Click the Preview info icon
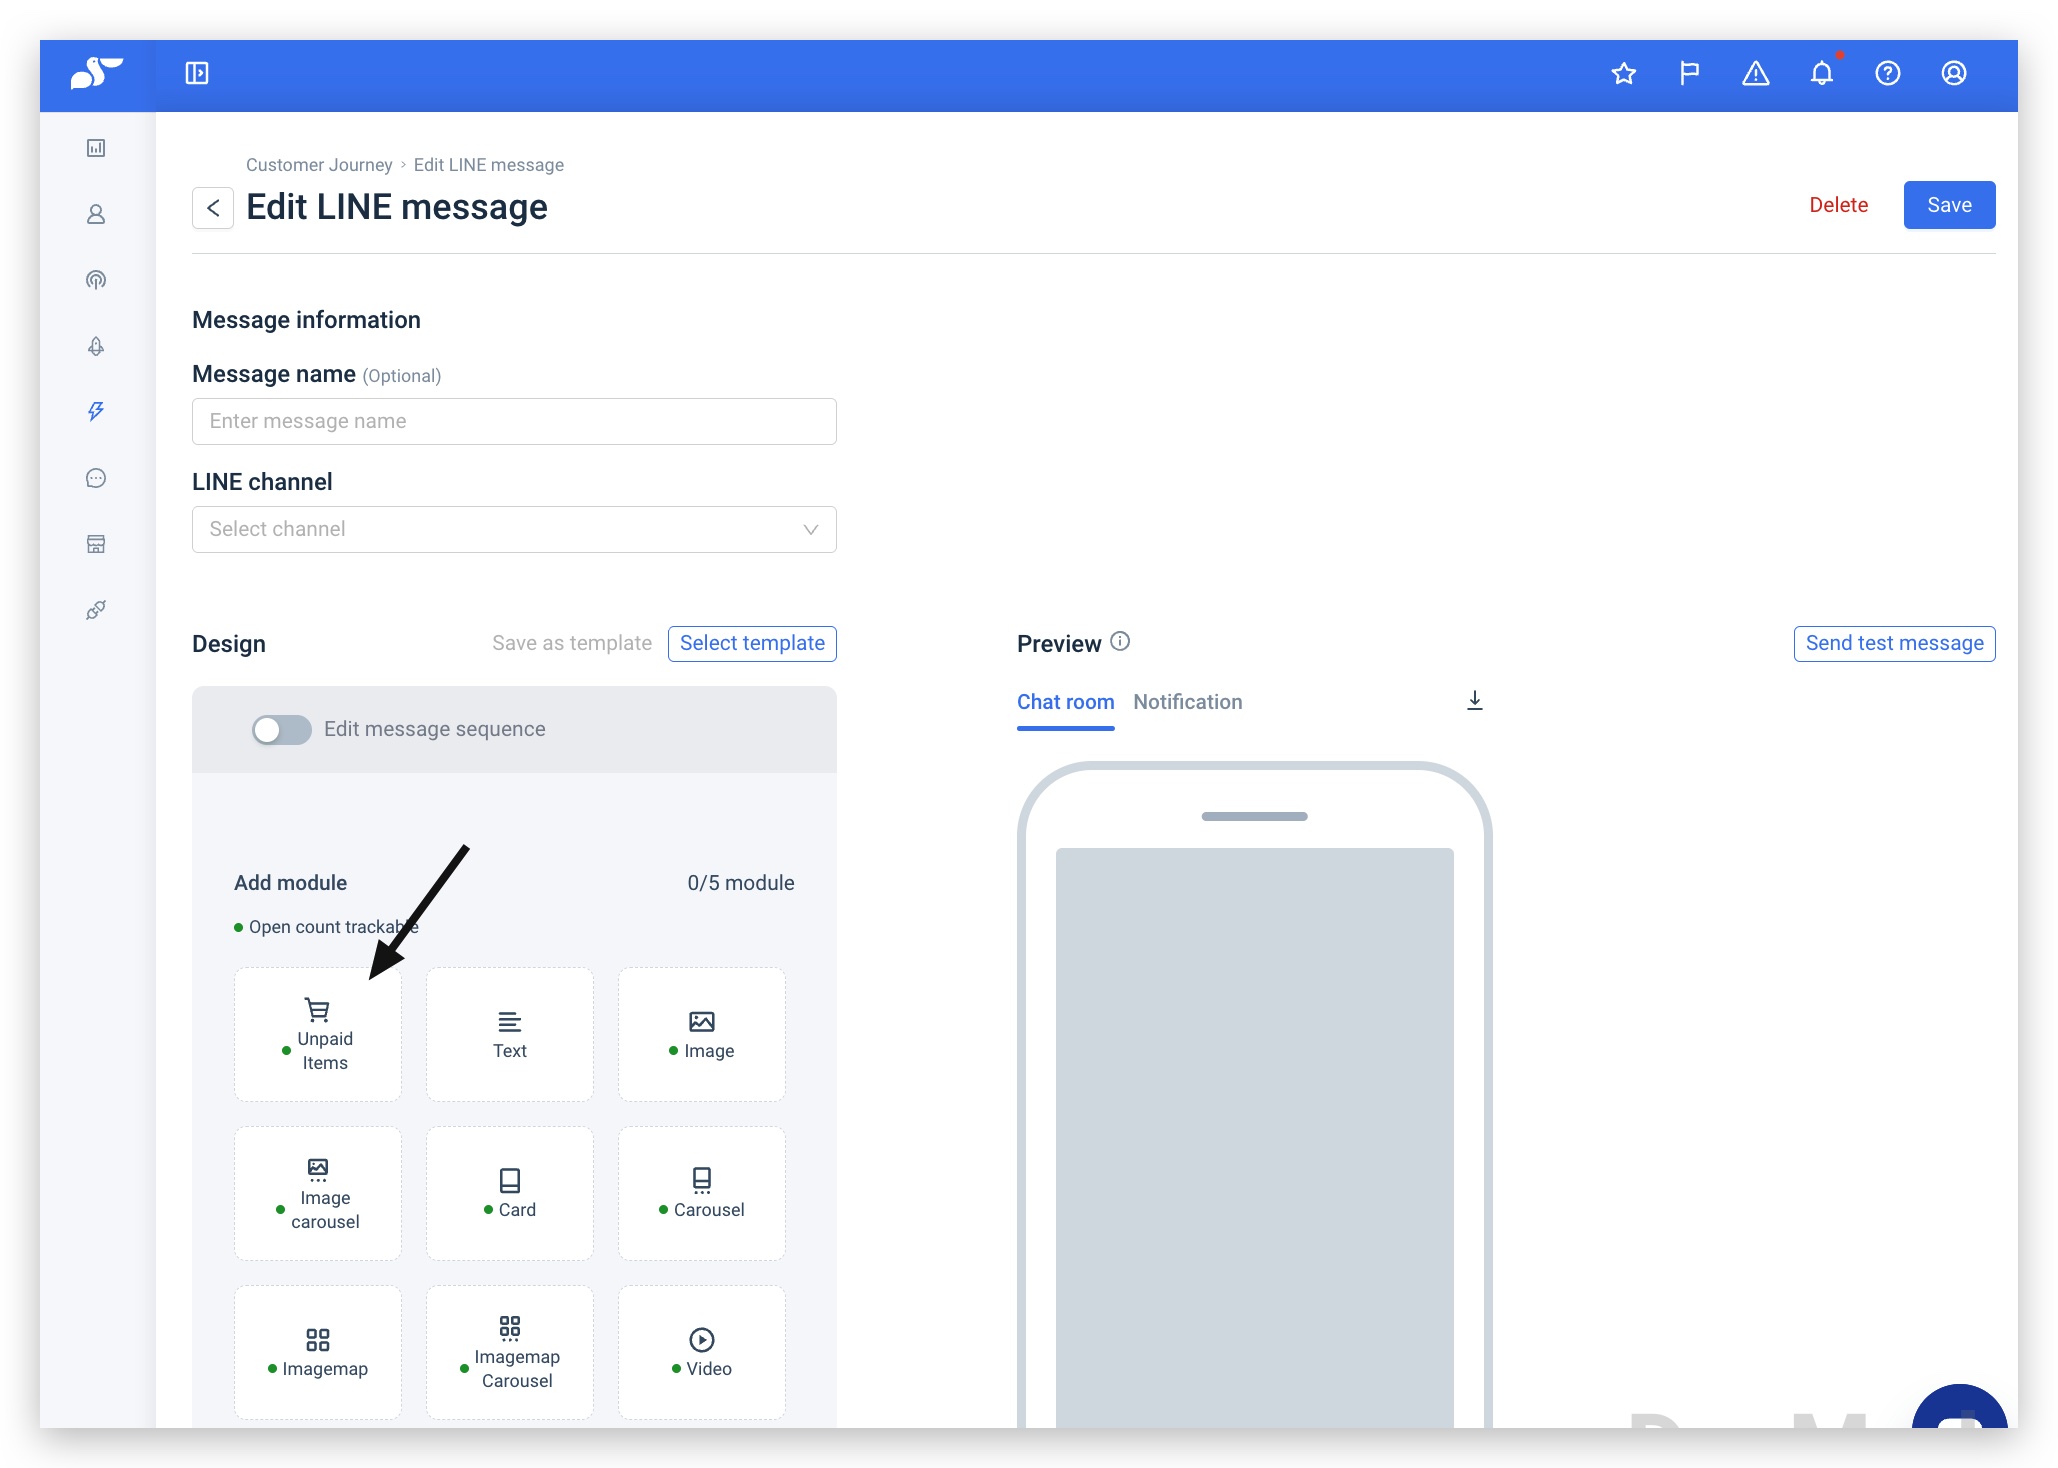The height and width of the screenshot is (1468, 2058). 1120,642
